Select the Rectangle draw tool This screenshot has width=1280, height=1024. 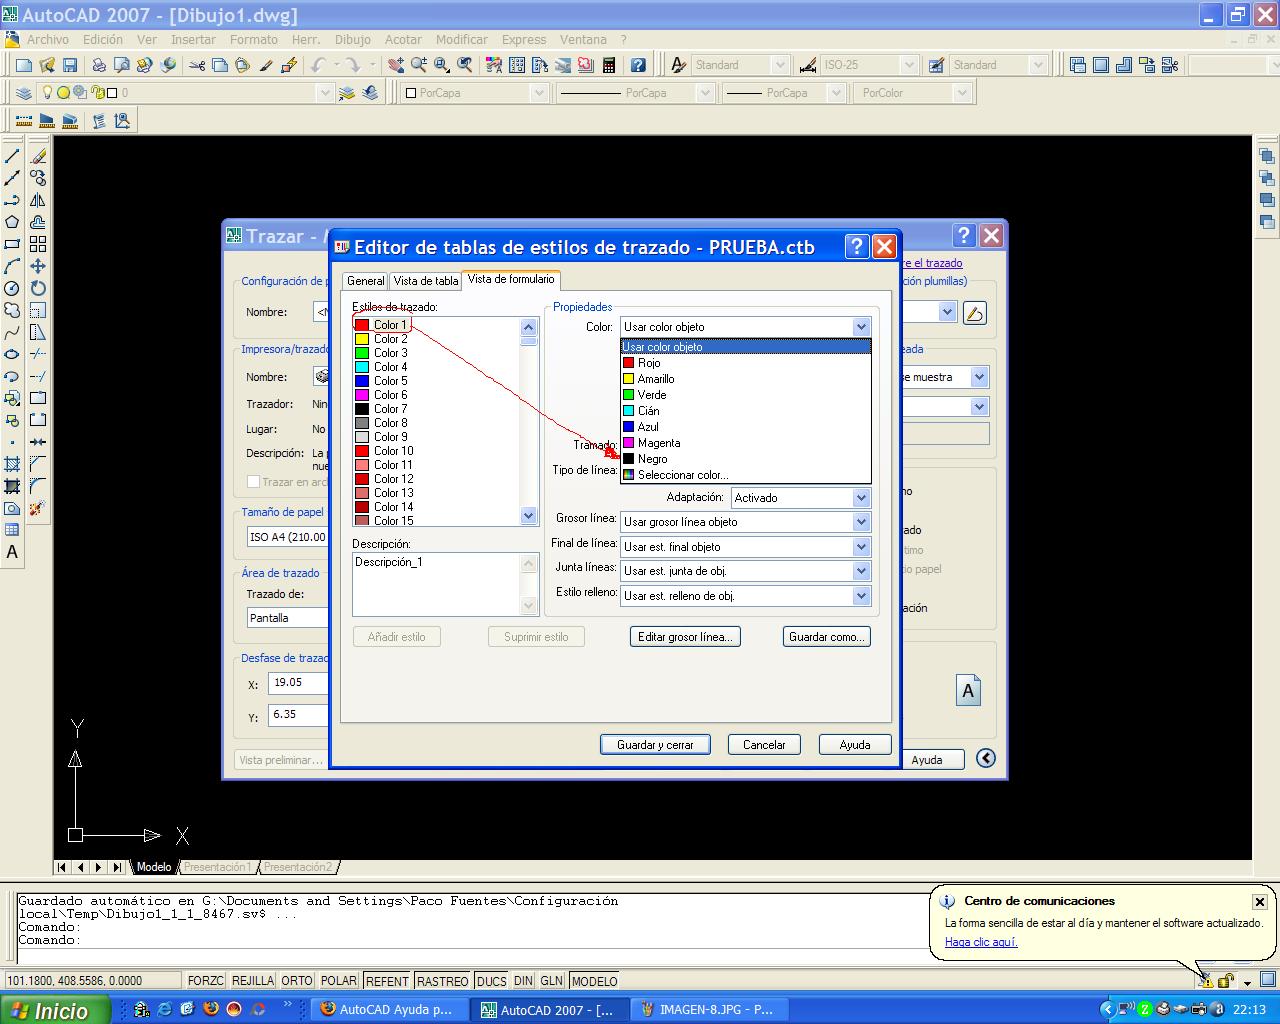click(x=12, y=244)
